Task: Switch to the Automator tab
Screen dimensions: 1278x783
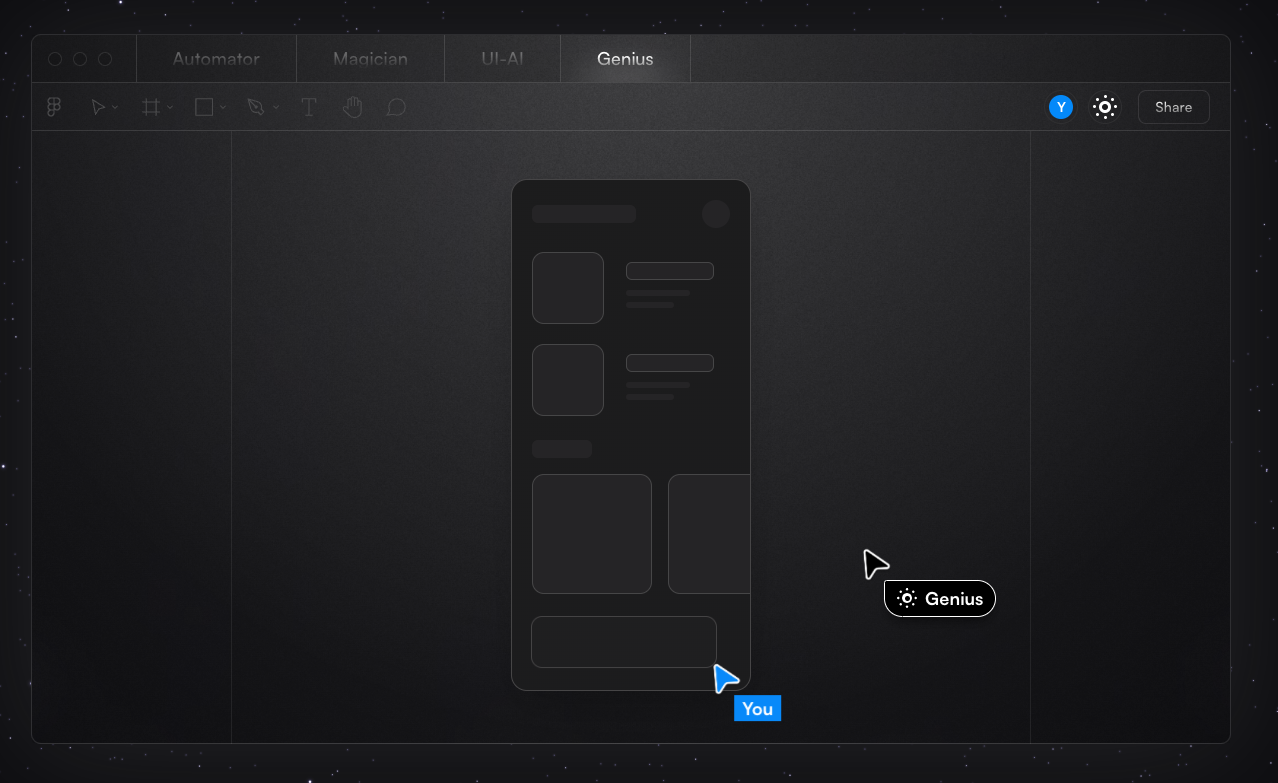Action: (216, 59)
